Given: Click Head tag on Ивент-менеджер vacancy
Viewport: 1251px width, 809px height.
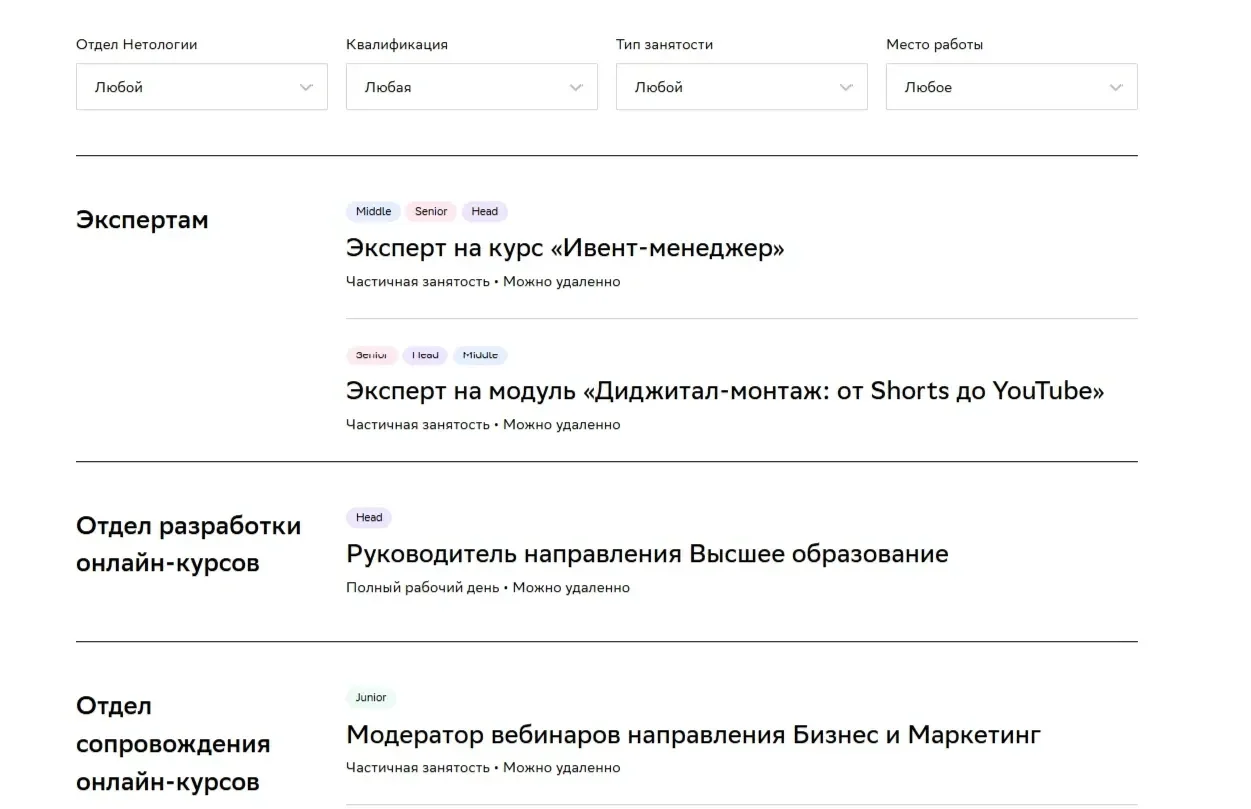Looking at the screenshot, I should (485, 211).
